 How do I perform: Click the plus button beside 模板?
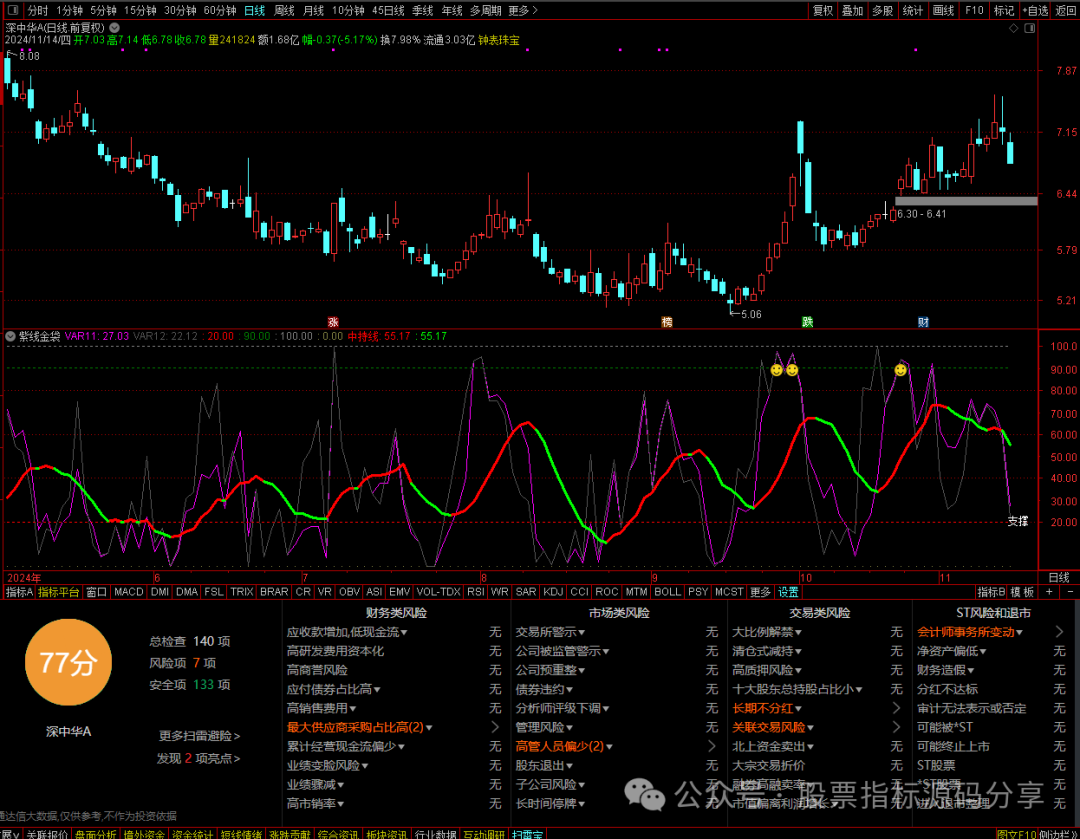[x=1049, y=592]
